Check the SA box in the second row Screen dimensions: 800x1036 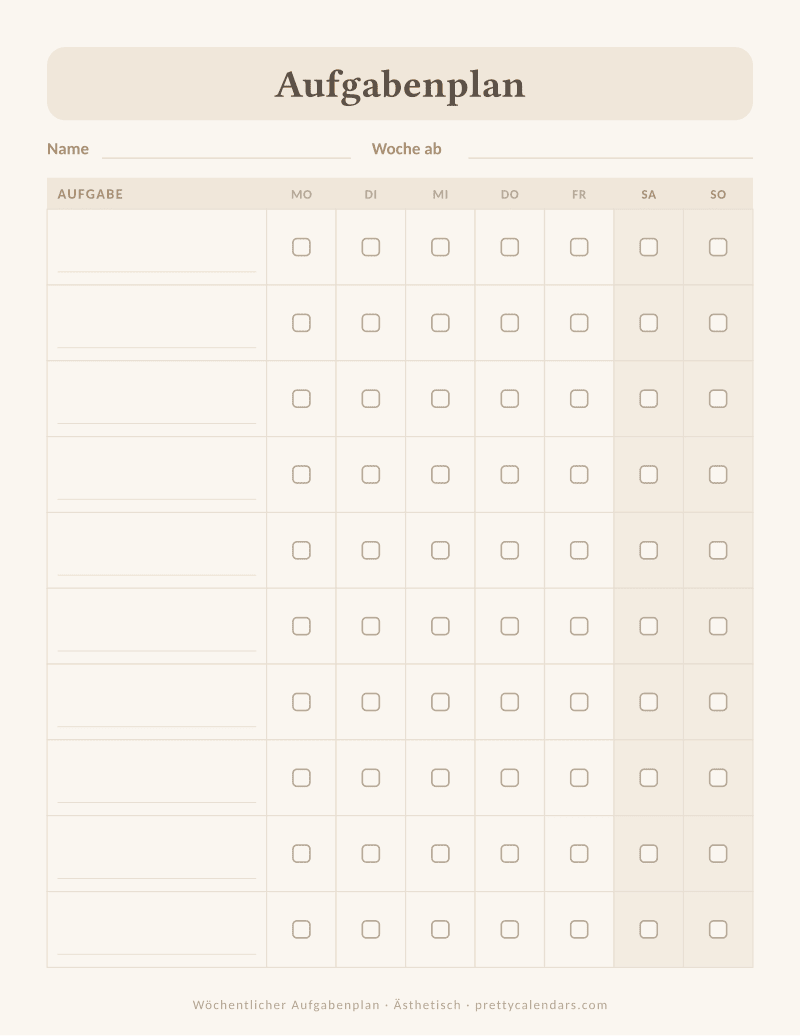(649, 323)
